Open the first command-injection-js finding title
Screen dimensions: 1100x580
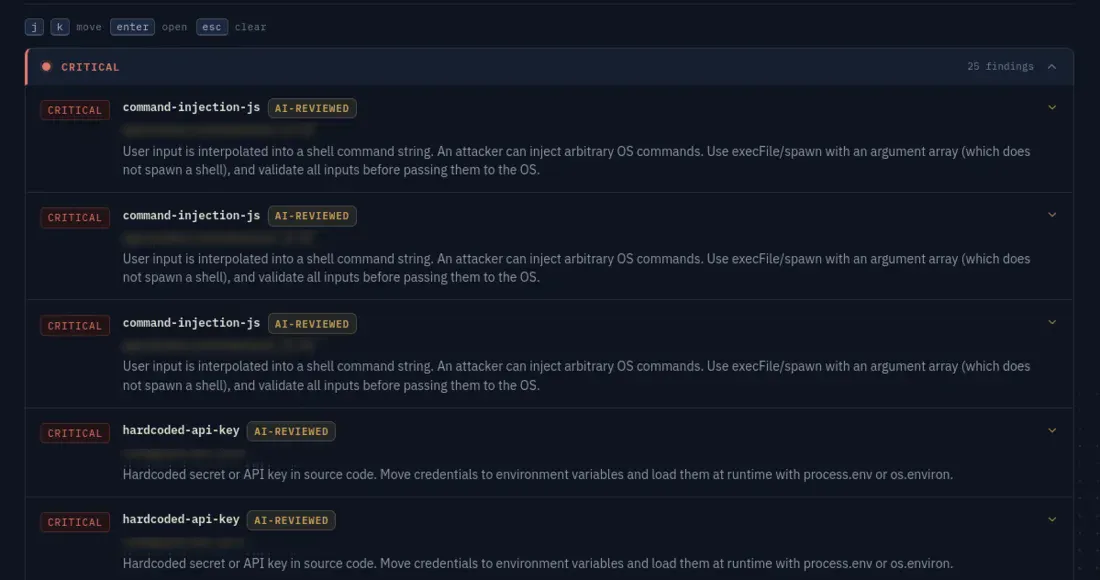tap(192, 107)
